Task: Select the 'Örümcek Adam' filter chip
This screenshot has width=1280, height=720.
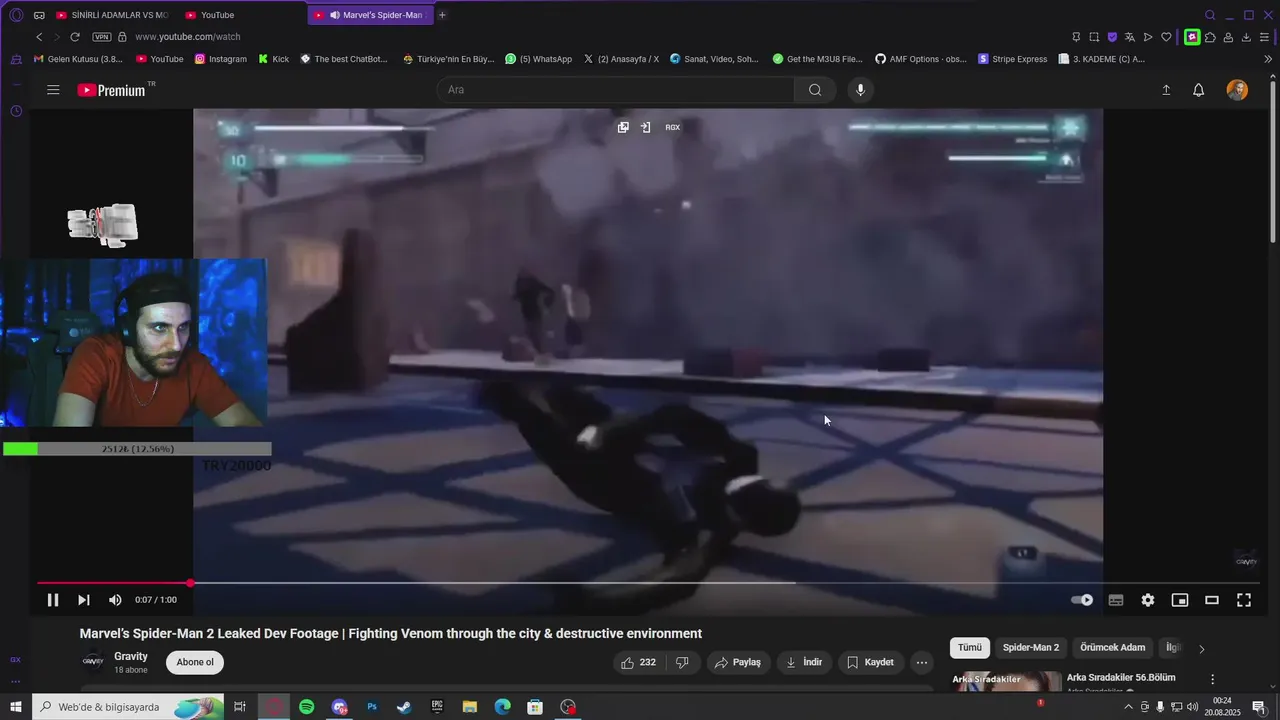Action: coord(1110,648)
